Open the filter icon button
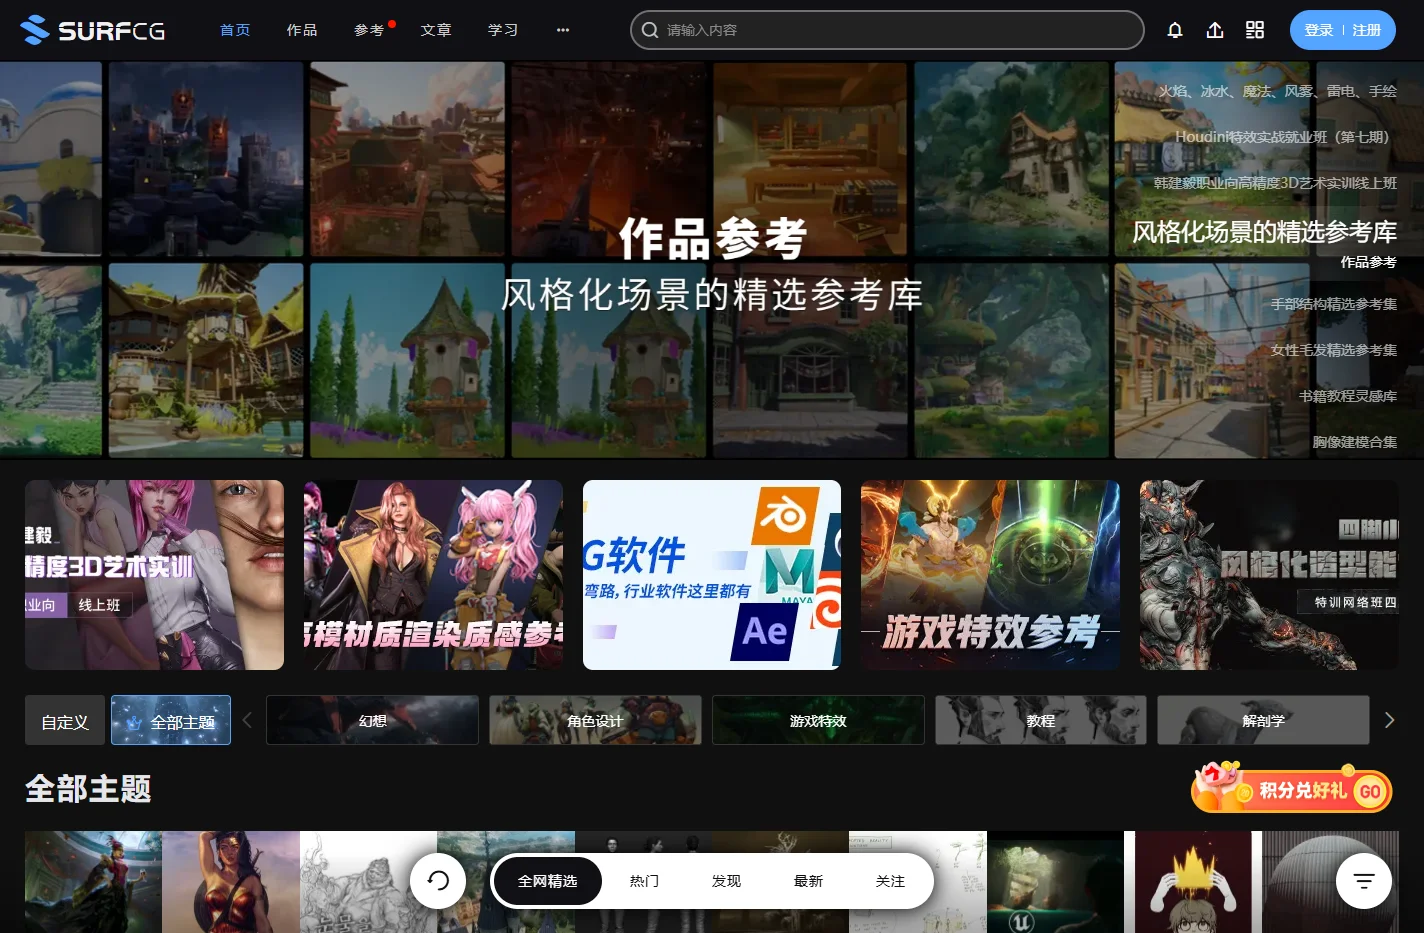The height and width of the screenshot is (933, 1424). coord(1364,881)
